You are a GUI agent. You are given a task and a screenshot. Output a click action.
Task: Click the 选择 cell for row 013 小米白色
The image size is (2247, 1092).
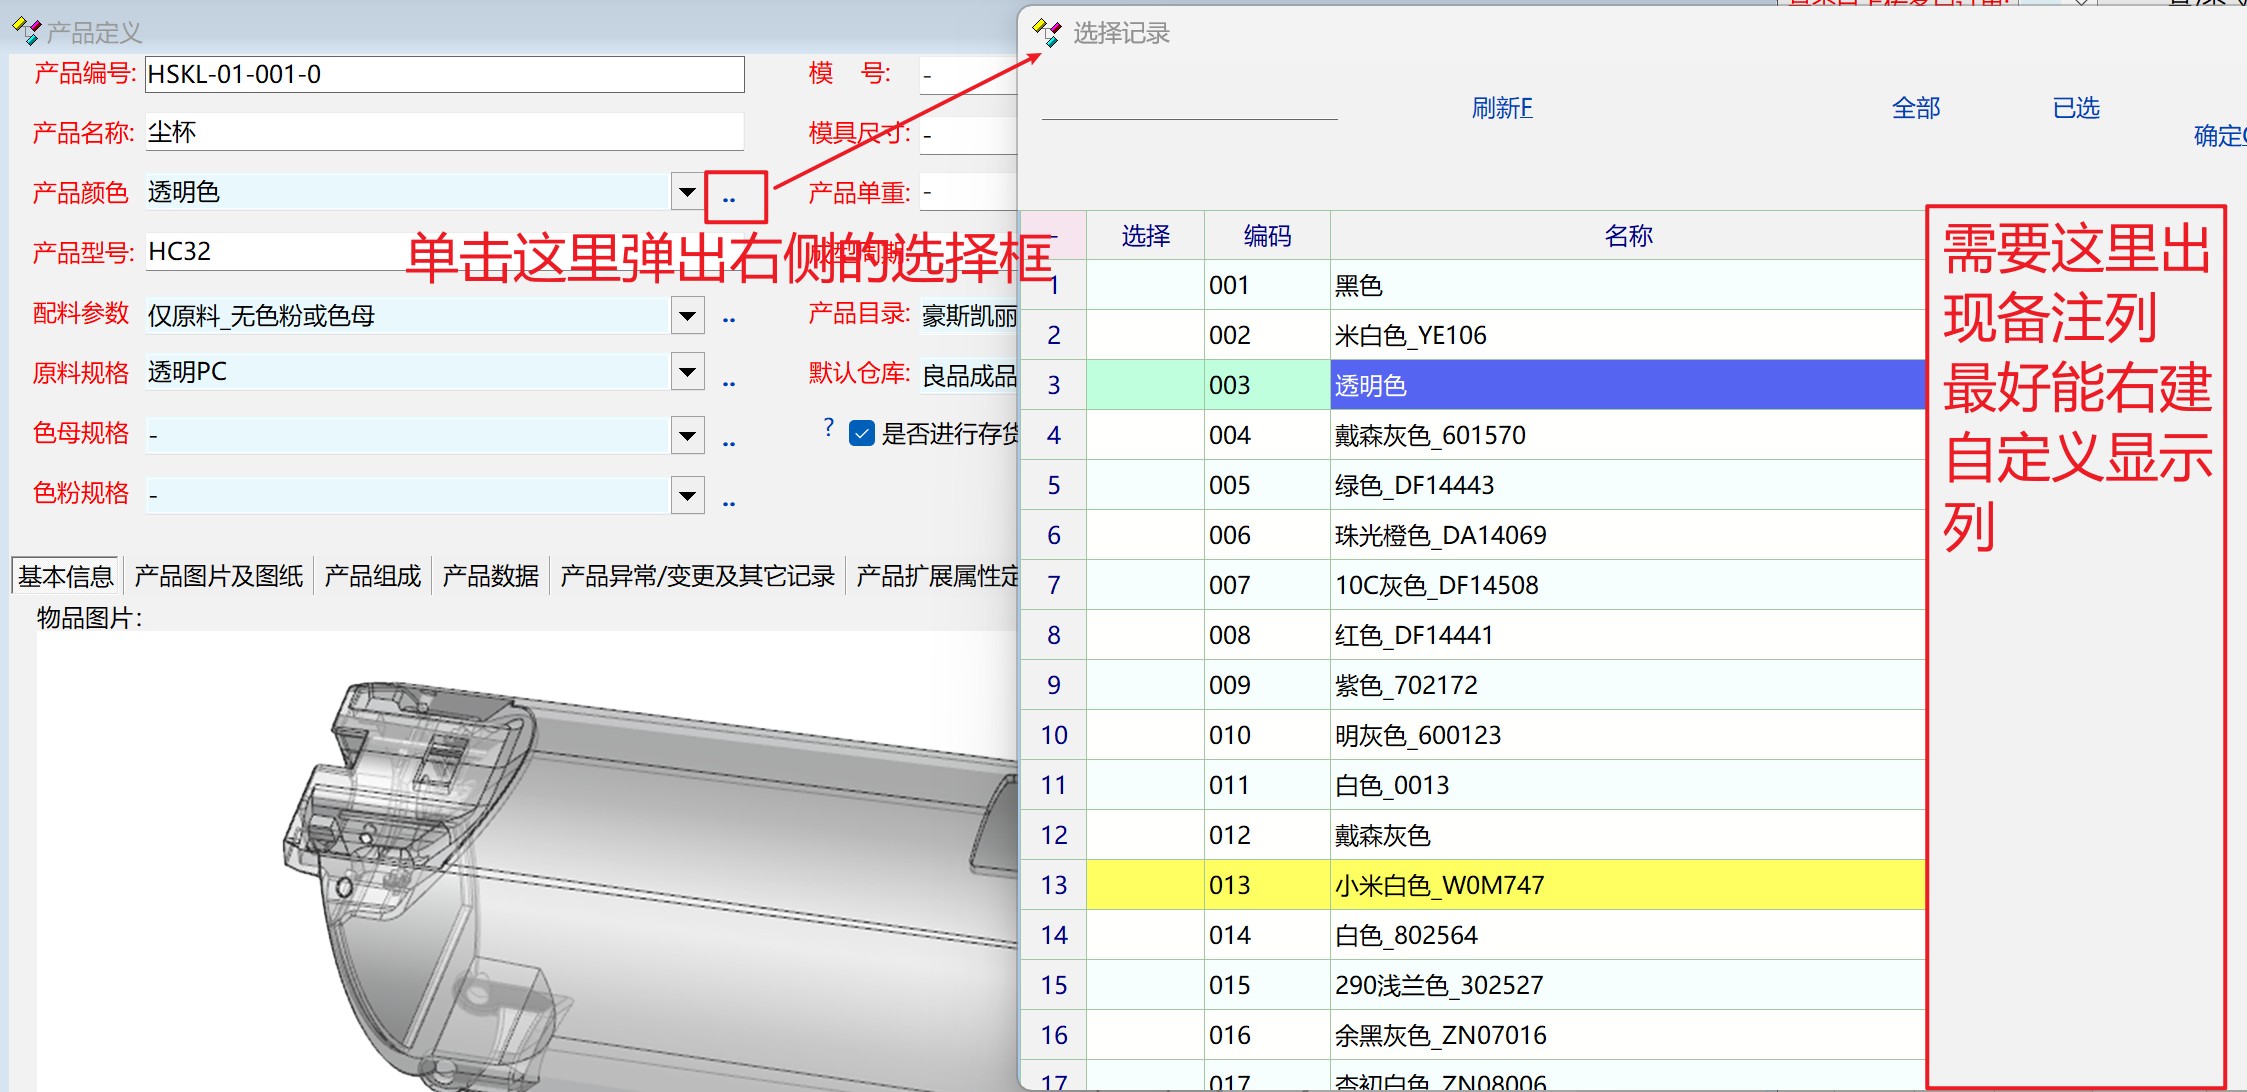[1145, 885]
